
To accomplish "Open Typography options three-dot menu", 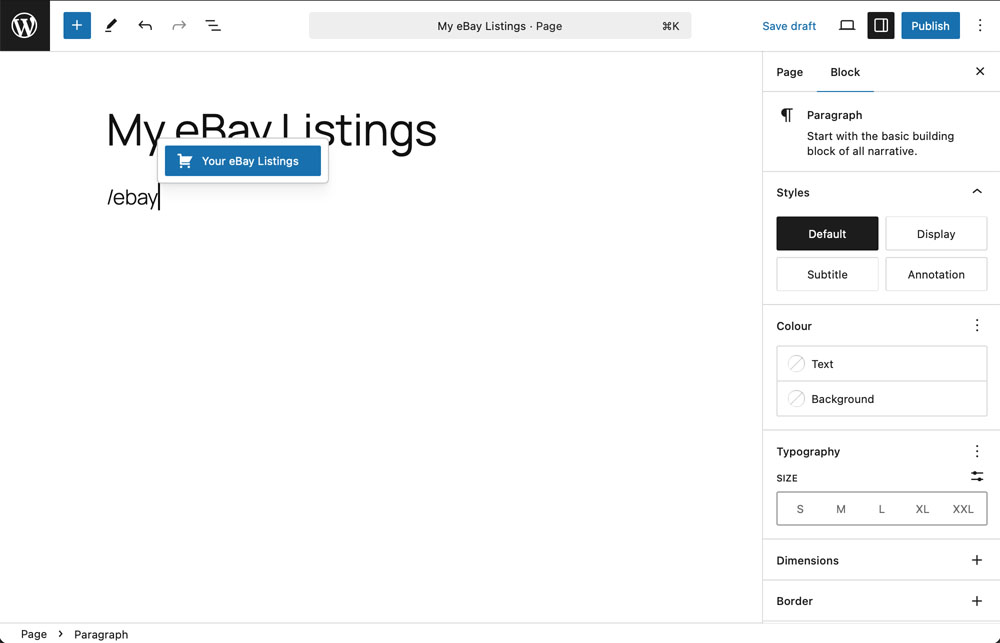I will [976, 451].
